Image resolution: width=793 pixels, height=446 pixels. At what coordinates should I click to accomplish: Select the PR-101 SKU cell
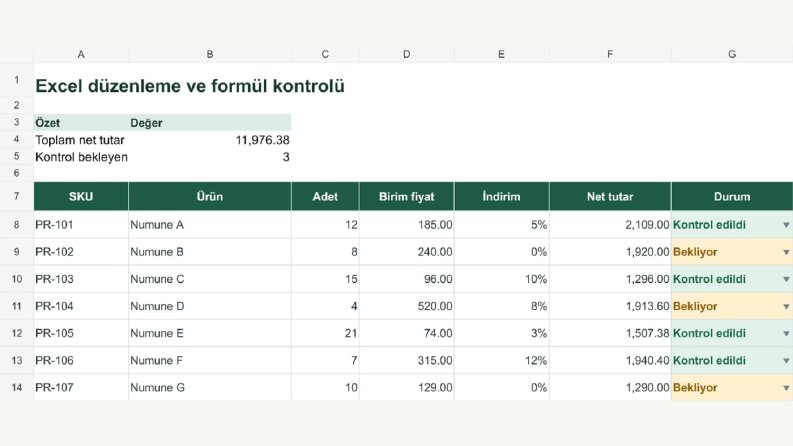pos(81,225)
